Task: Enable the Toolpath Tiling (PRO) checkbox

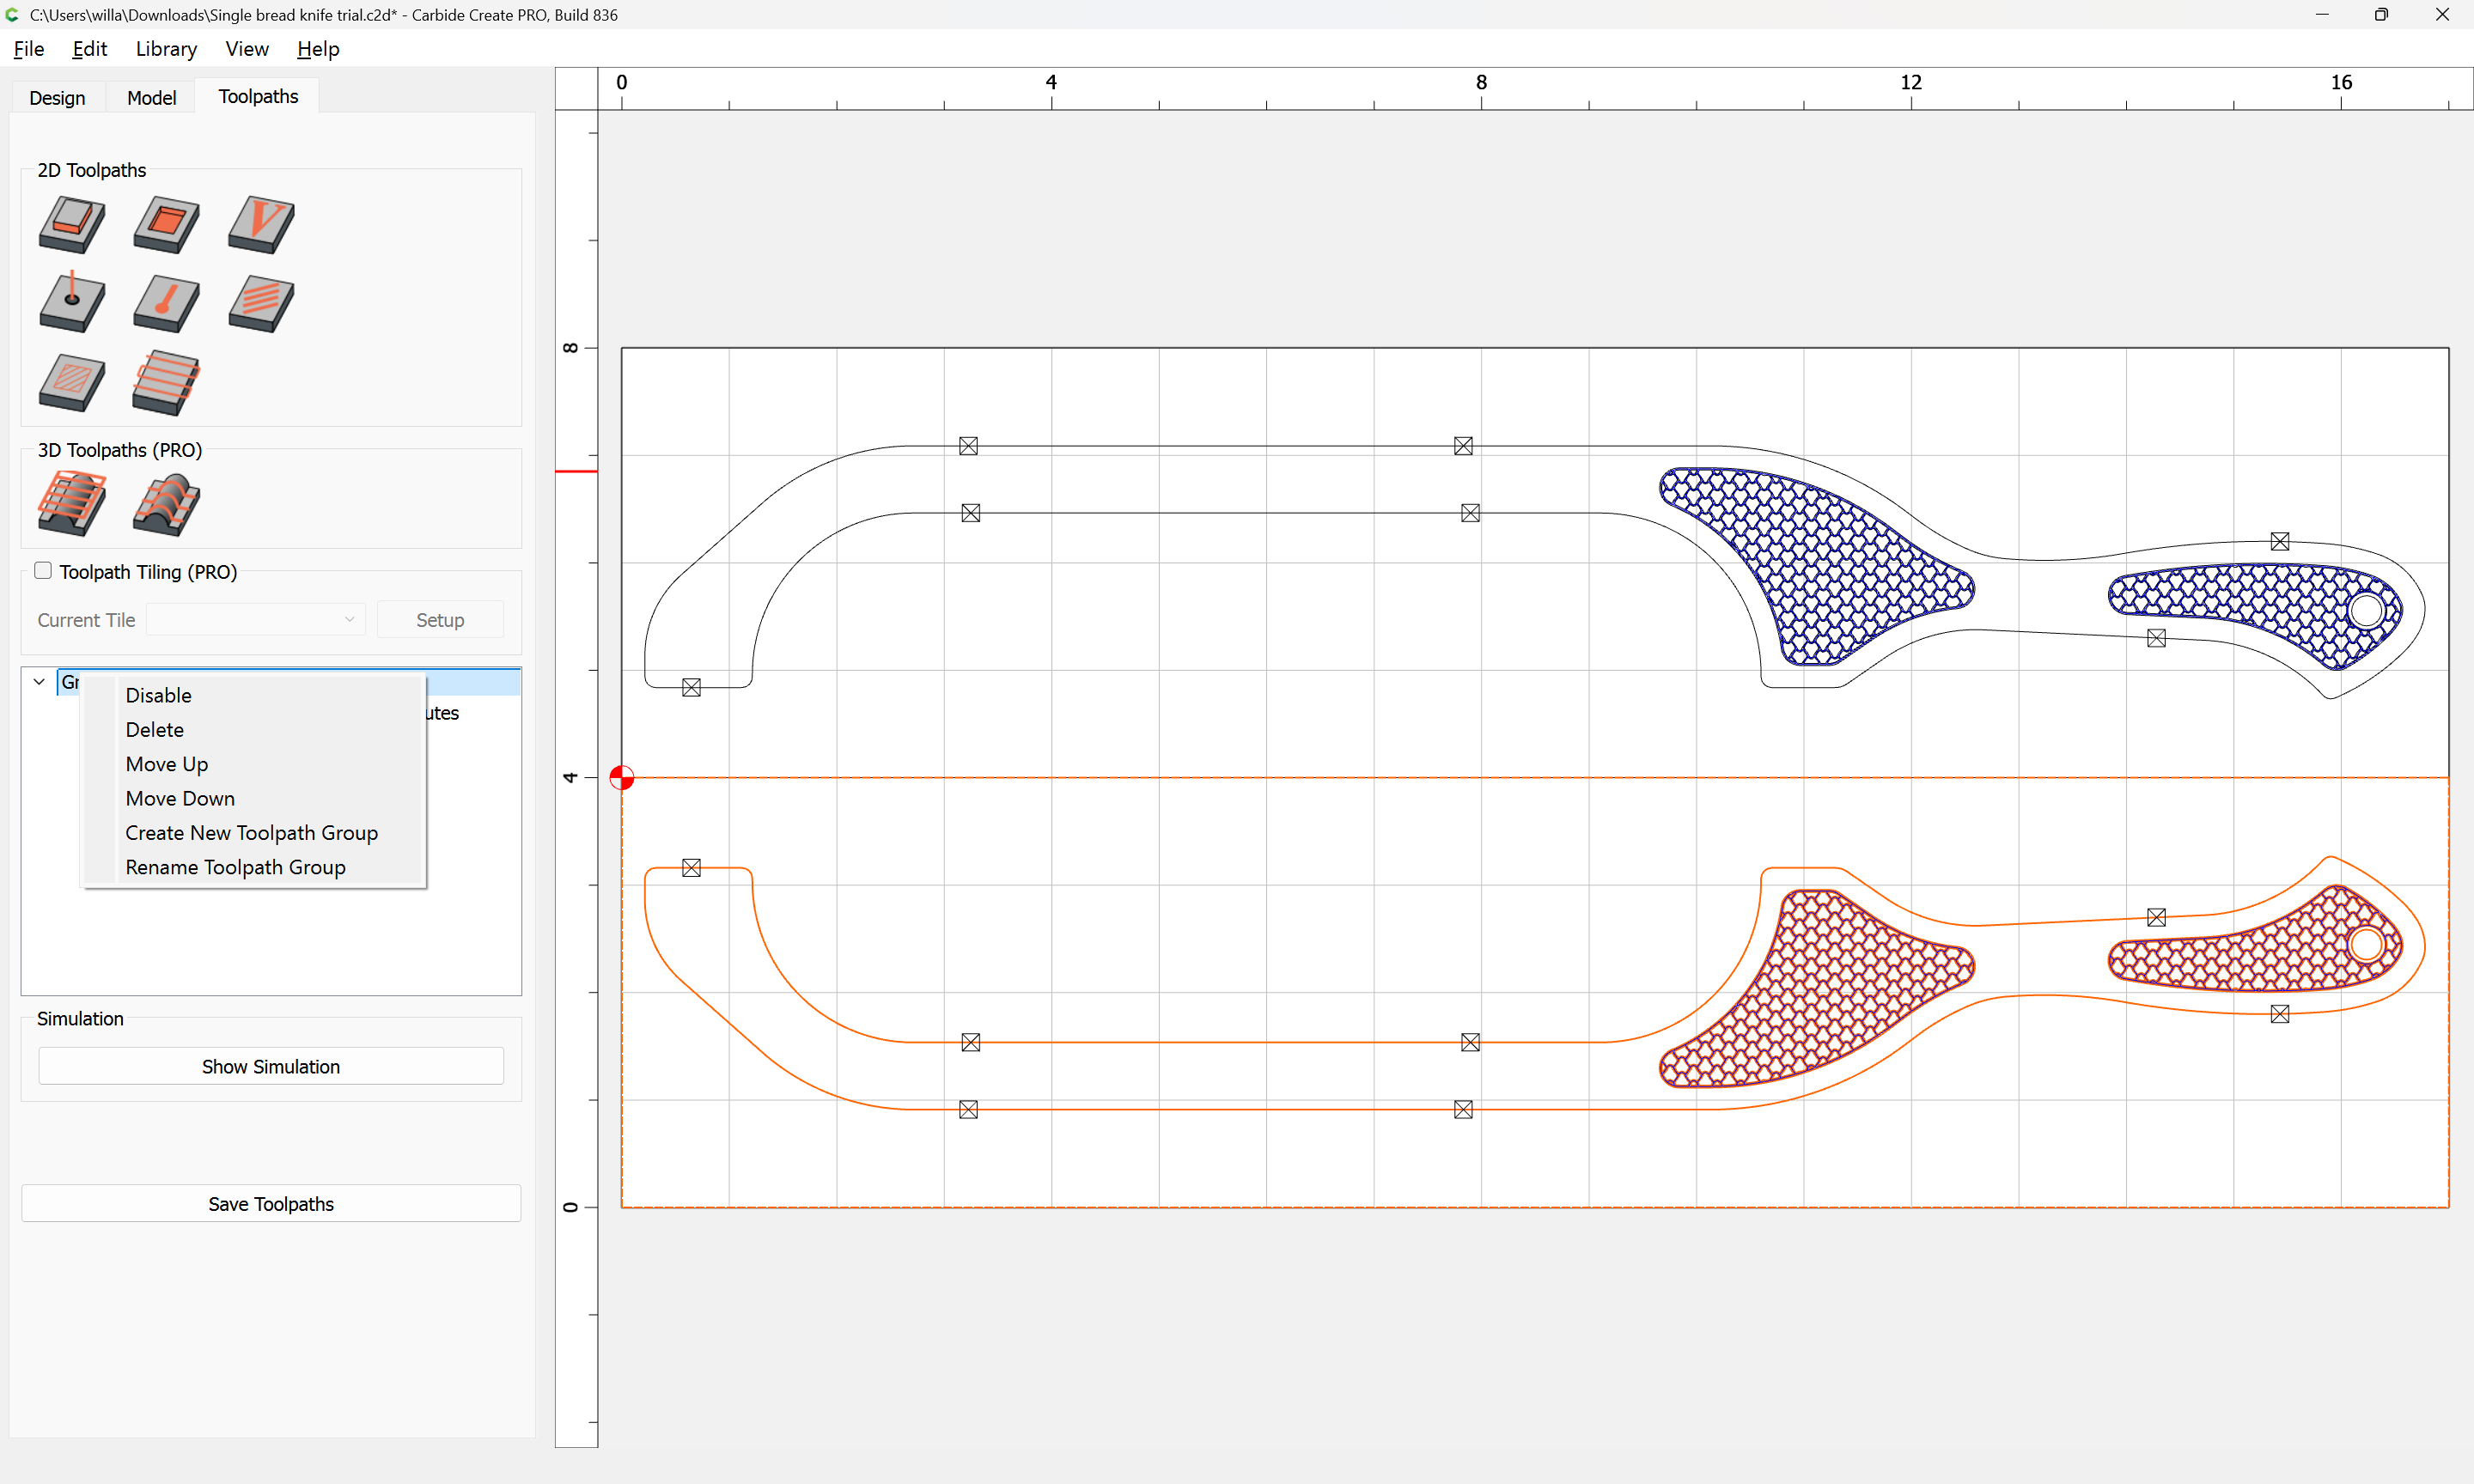Action: [43, 571]
